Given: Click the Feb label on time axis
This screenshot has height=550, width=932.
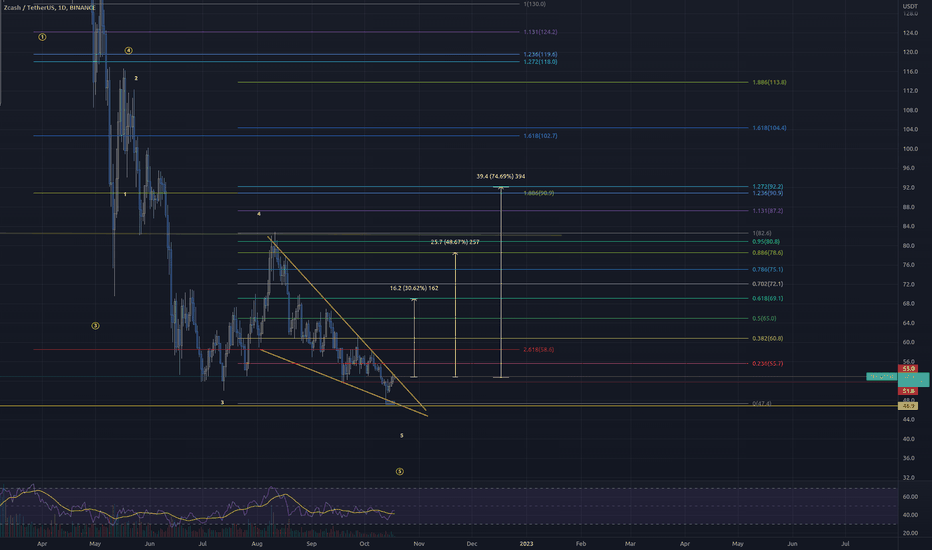Looking at the screenshot, I should click(581, 544).
